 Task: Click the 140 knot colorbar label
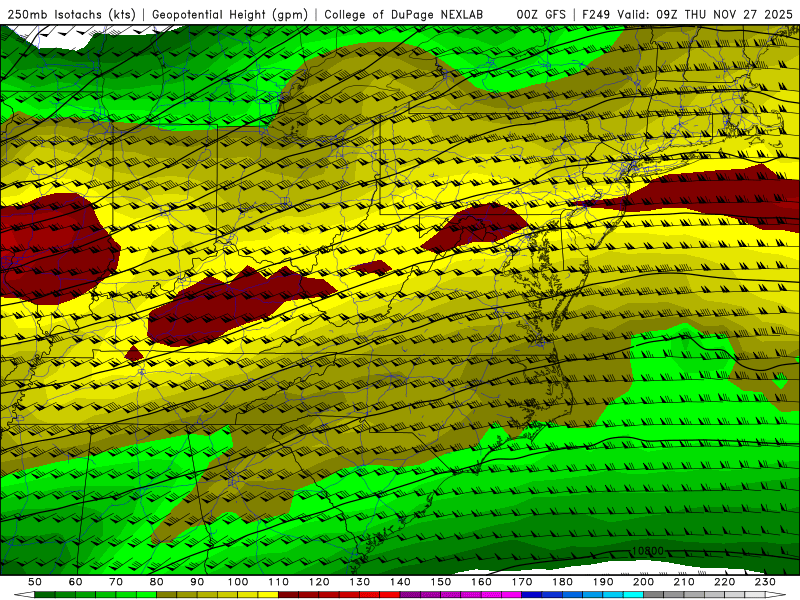(x=401, y=582)
